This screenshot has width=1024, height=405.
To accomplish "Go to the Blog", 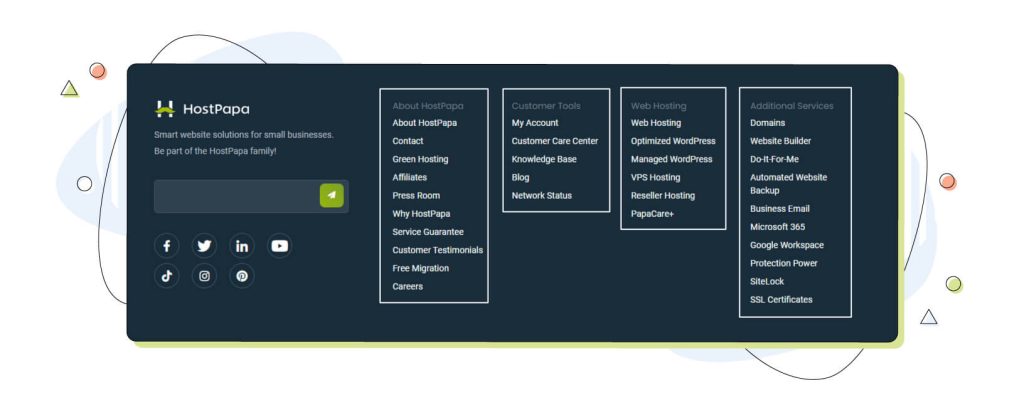I will tap(520, 178).
